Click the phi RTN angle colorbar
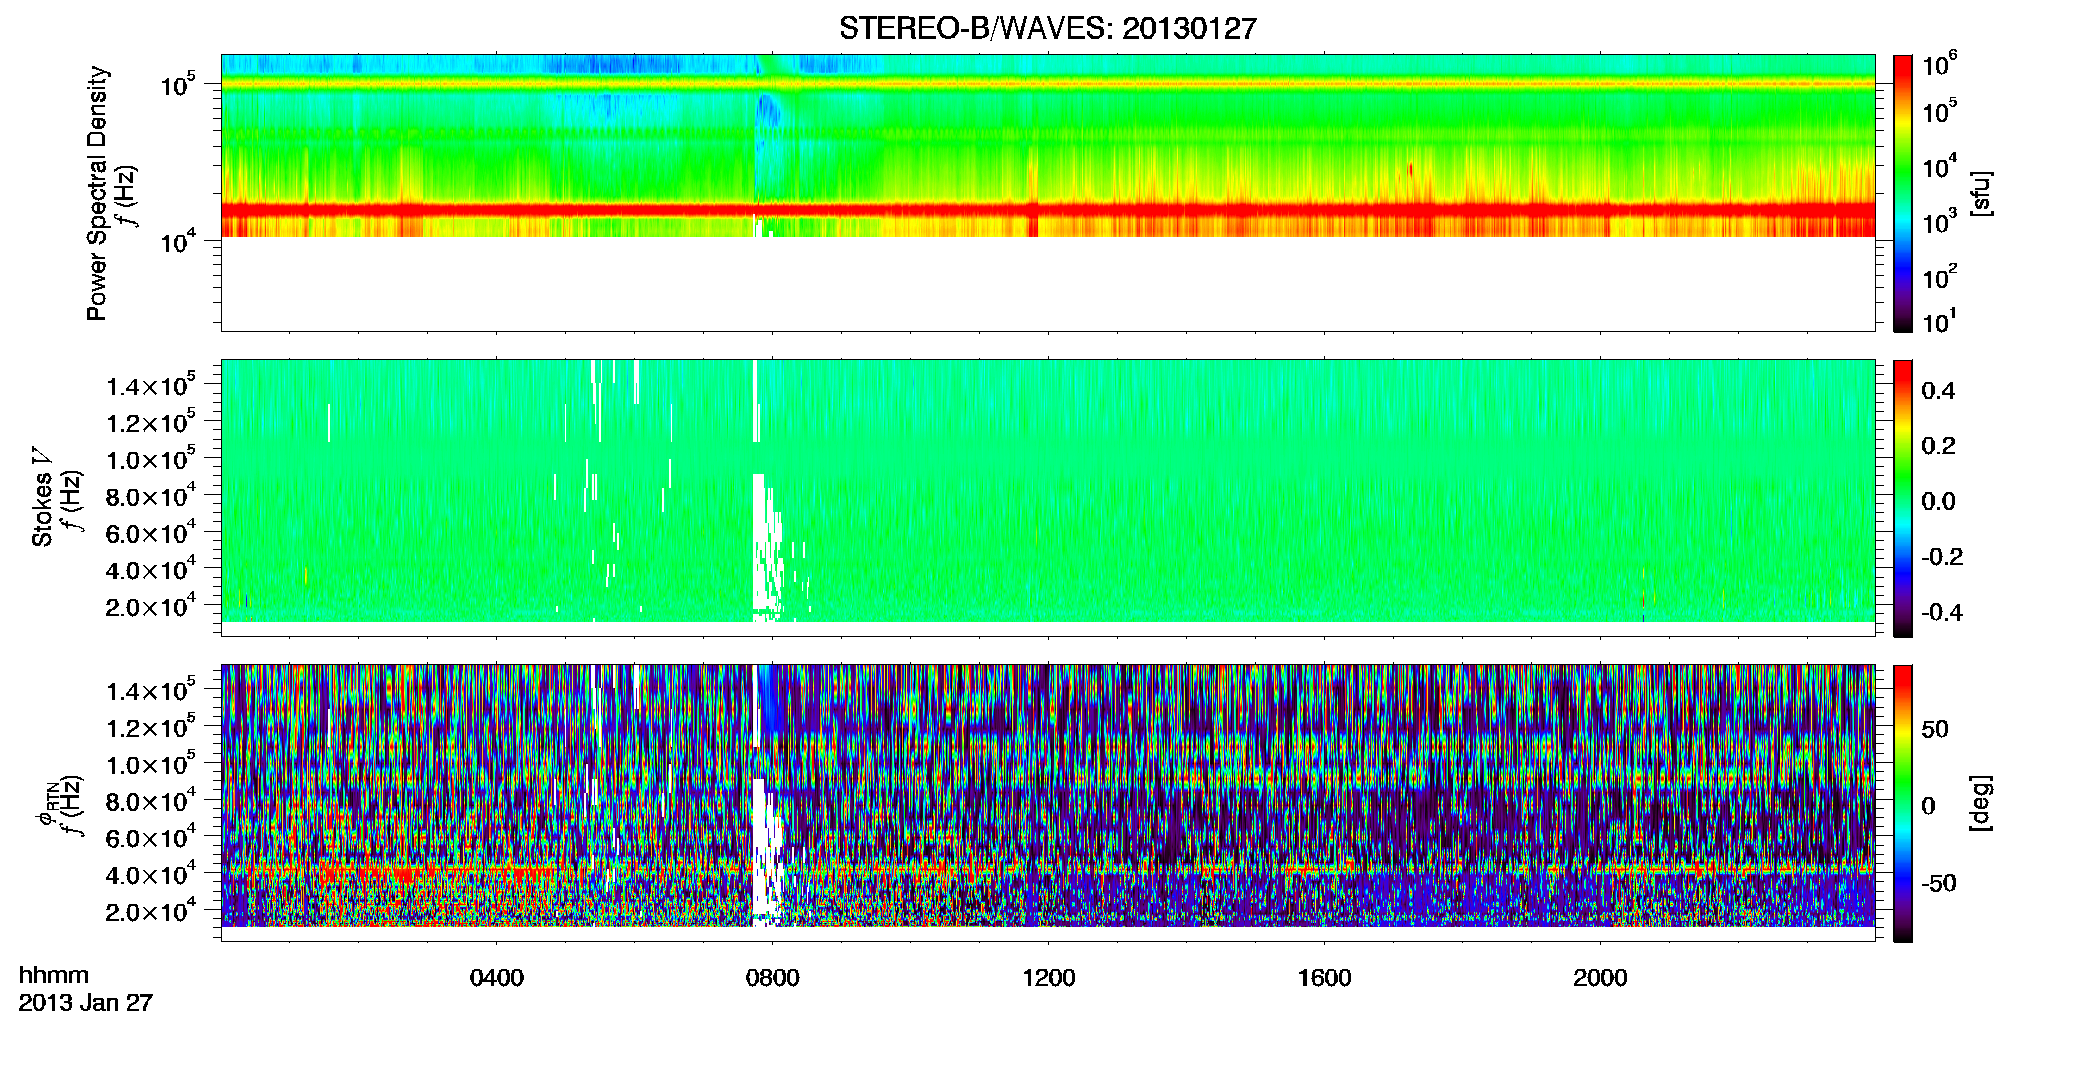This screenshot has width=2096, height=1080. 1903,803
